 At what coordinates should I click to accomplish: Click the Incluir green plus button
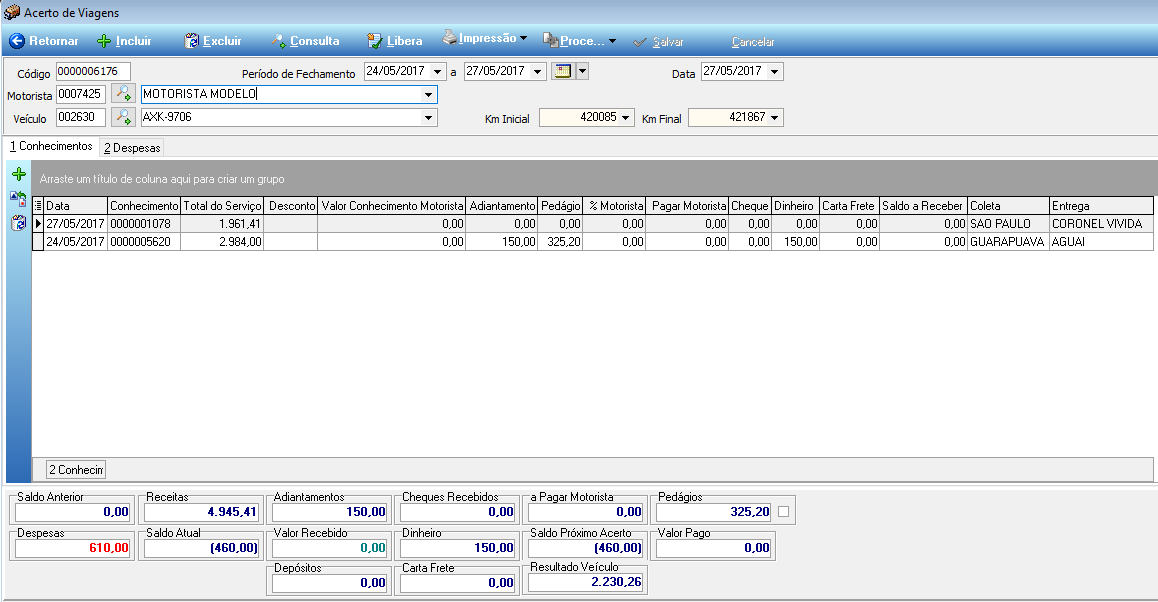point(124,41)
